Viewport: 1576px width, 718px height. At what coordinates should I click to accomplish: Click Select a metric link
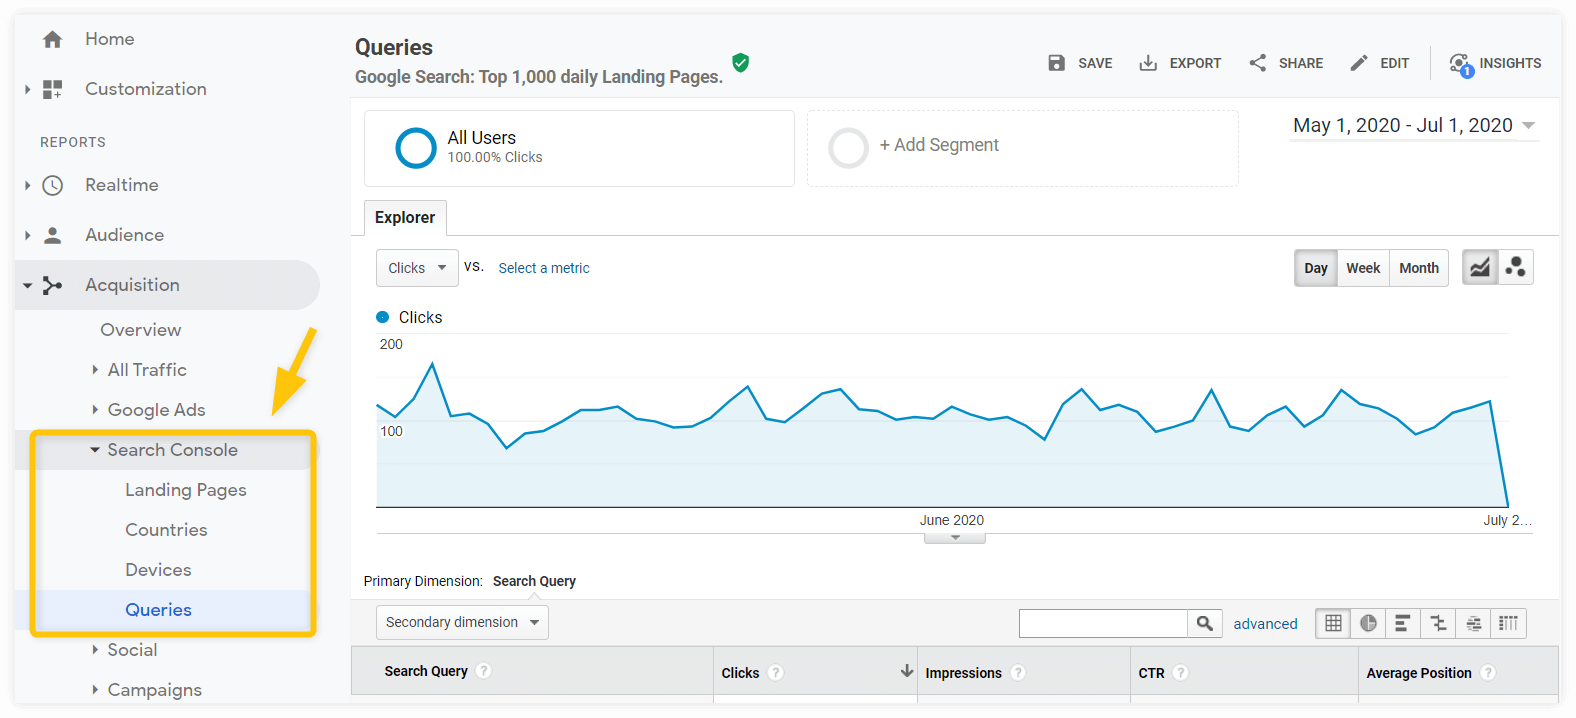coord(544,268)
